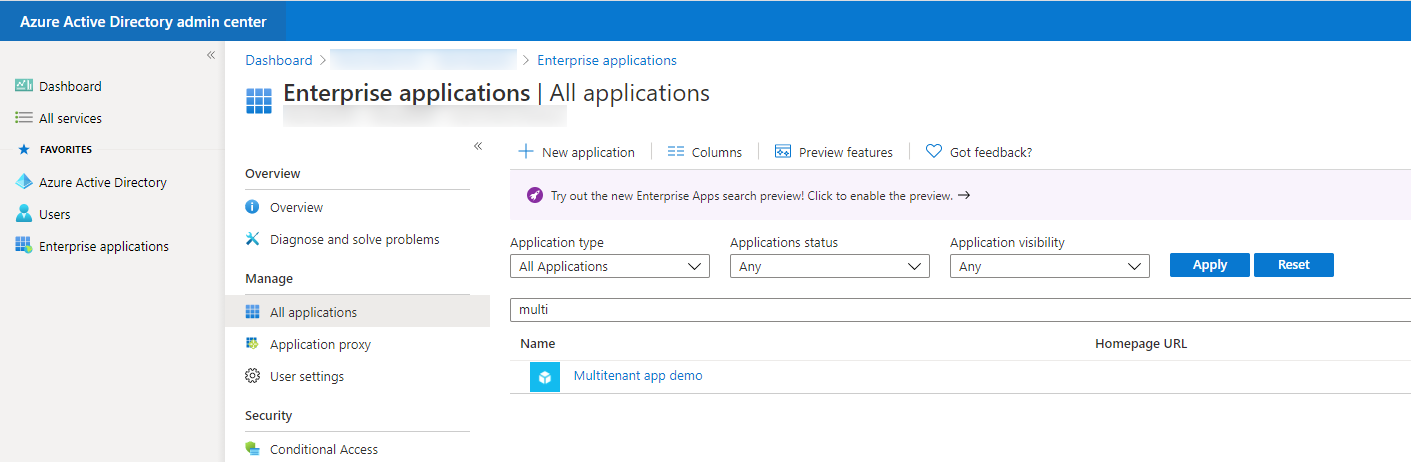Click the plus icon for New application

pos(526,152)
